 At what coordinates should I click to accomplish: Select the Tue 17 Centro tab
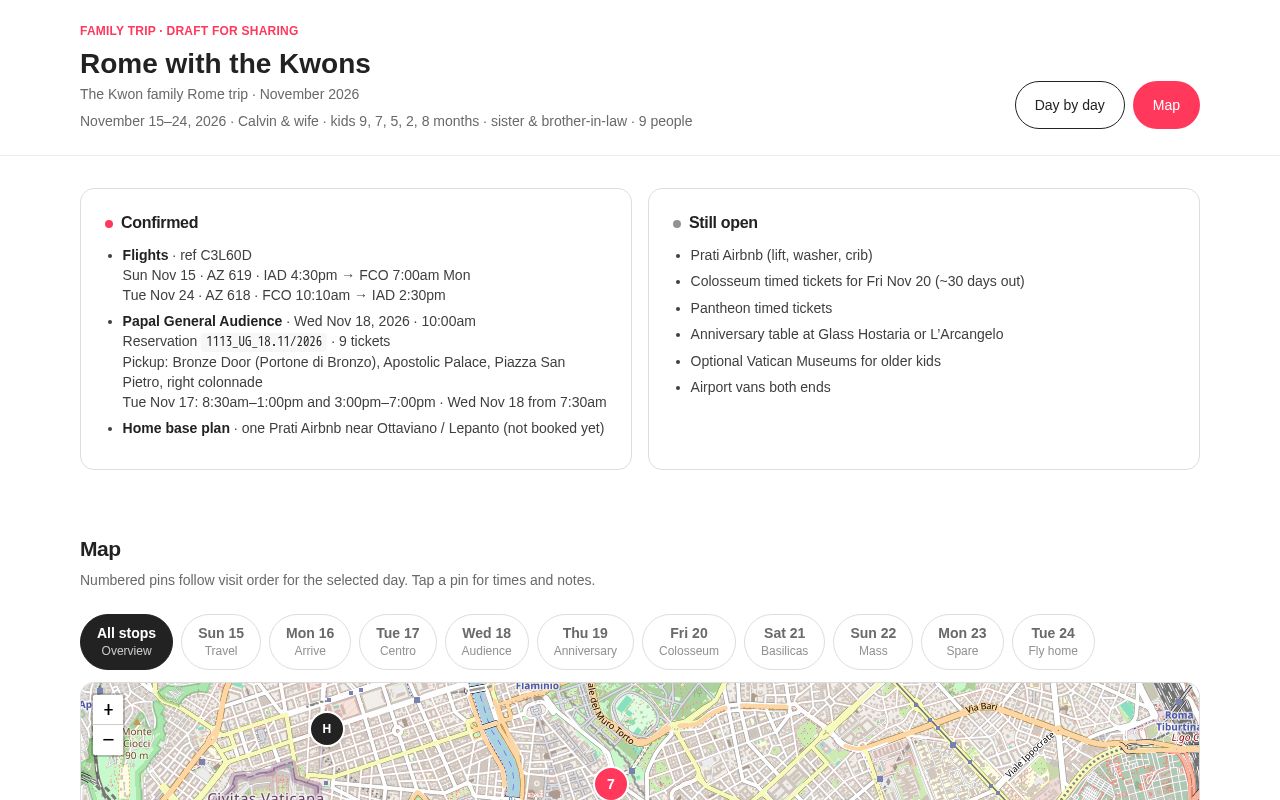tap(398, 642)
